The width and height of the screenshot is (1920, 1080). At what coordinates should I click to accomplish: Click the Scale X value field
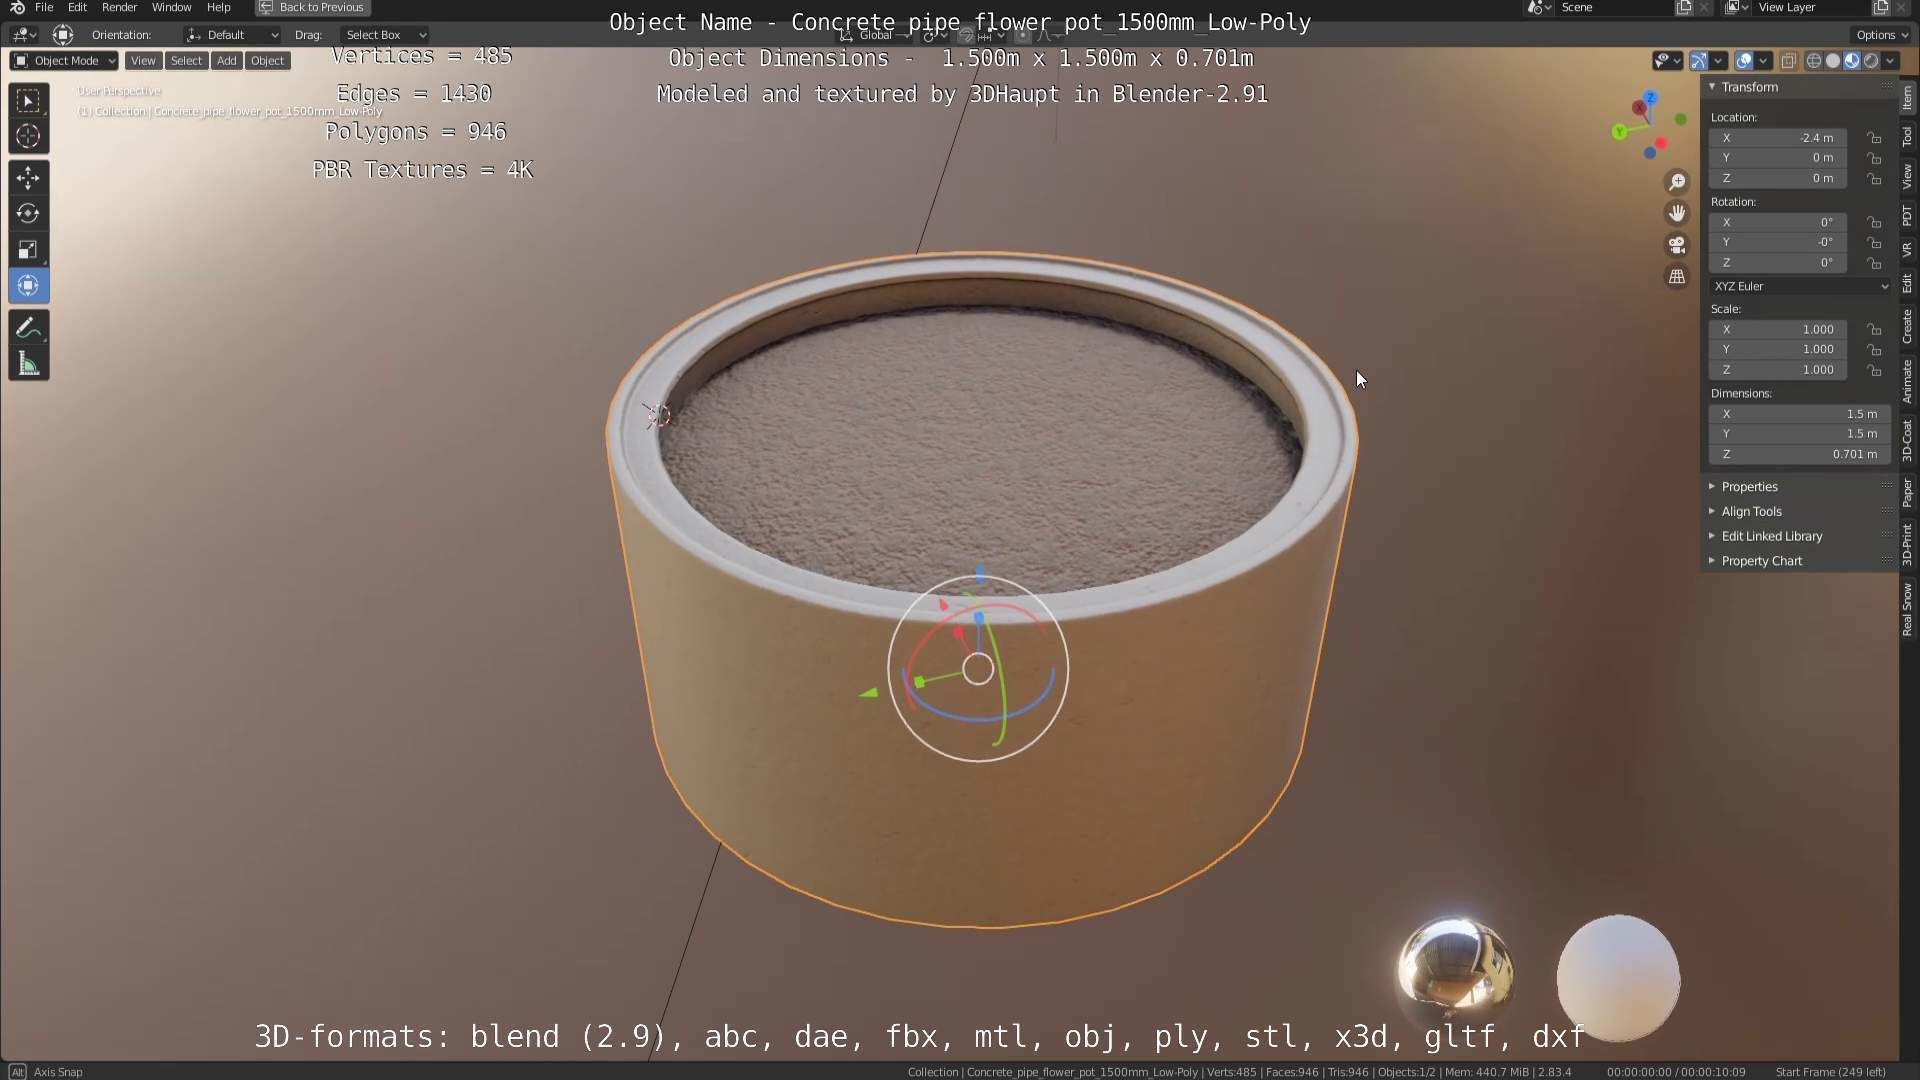[1778, 329]
